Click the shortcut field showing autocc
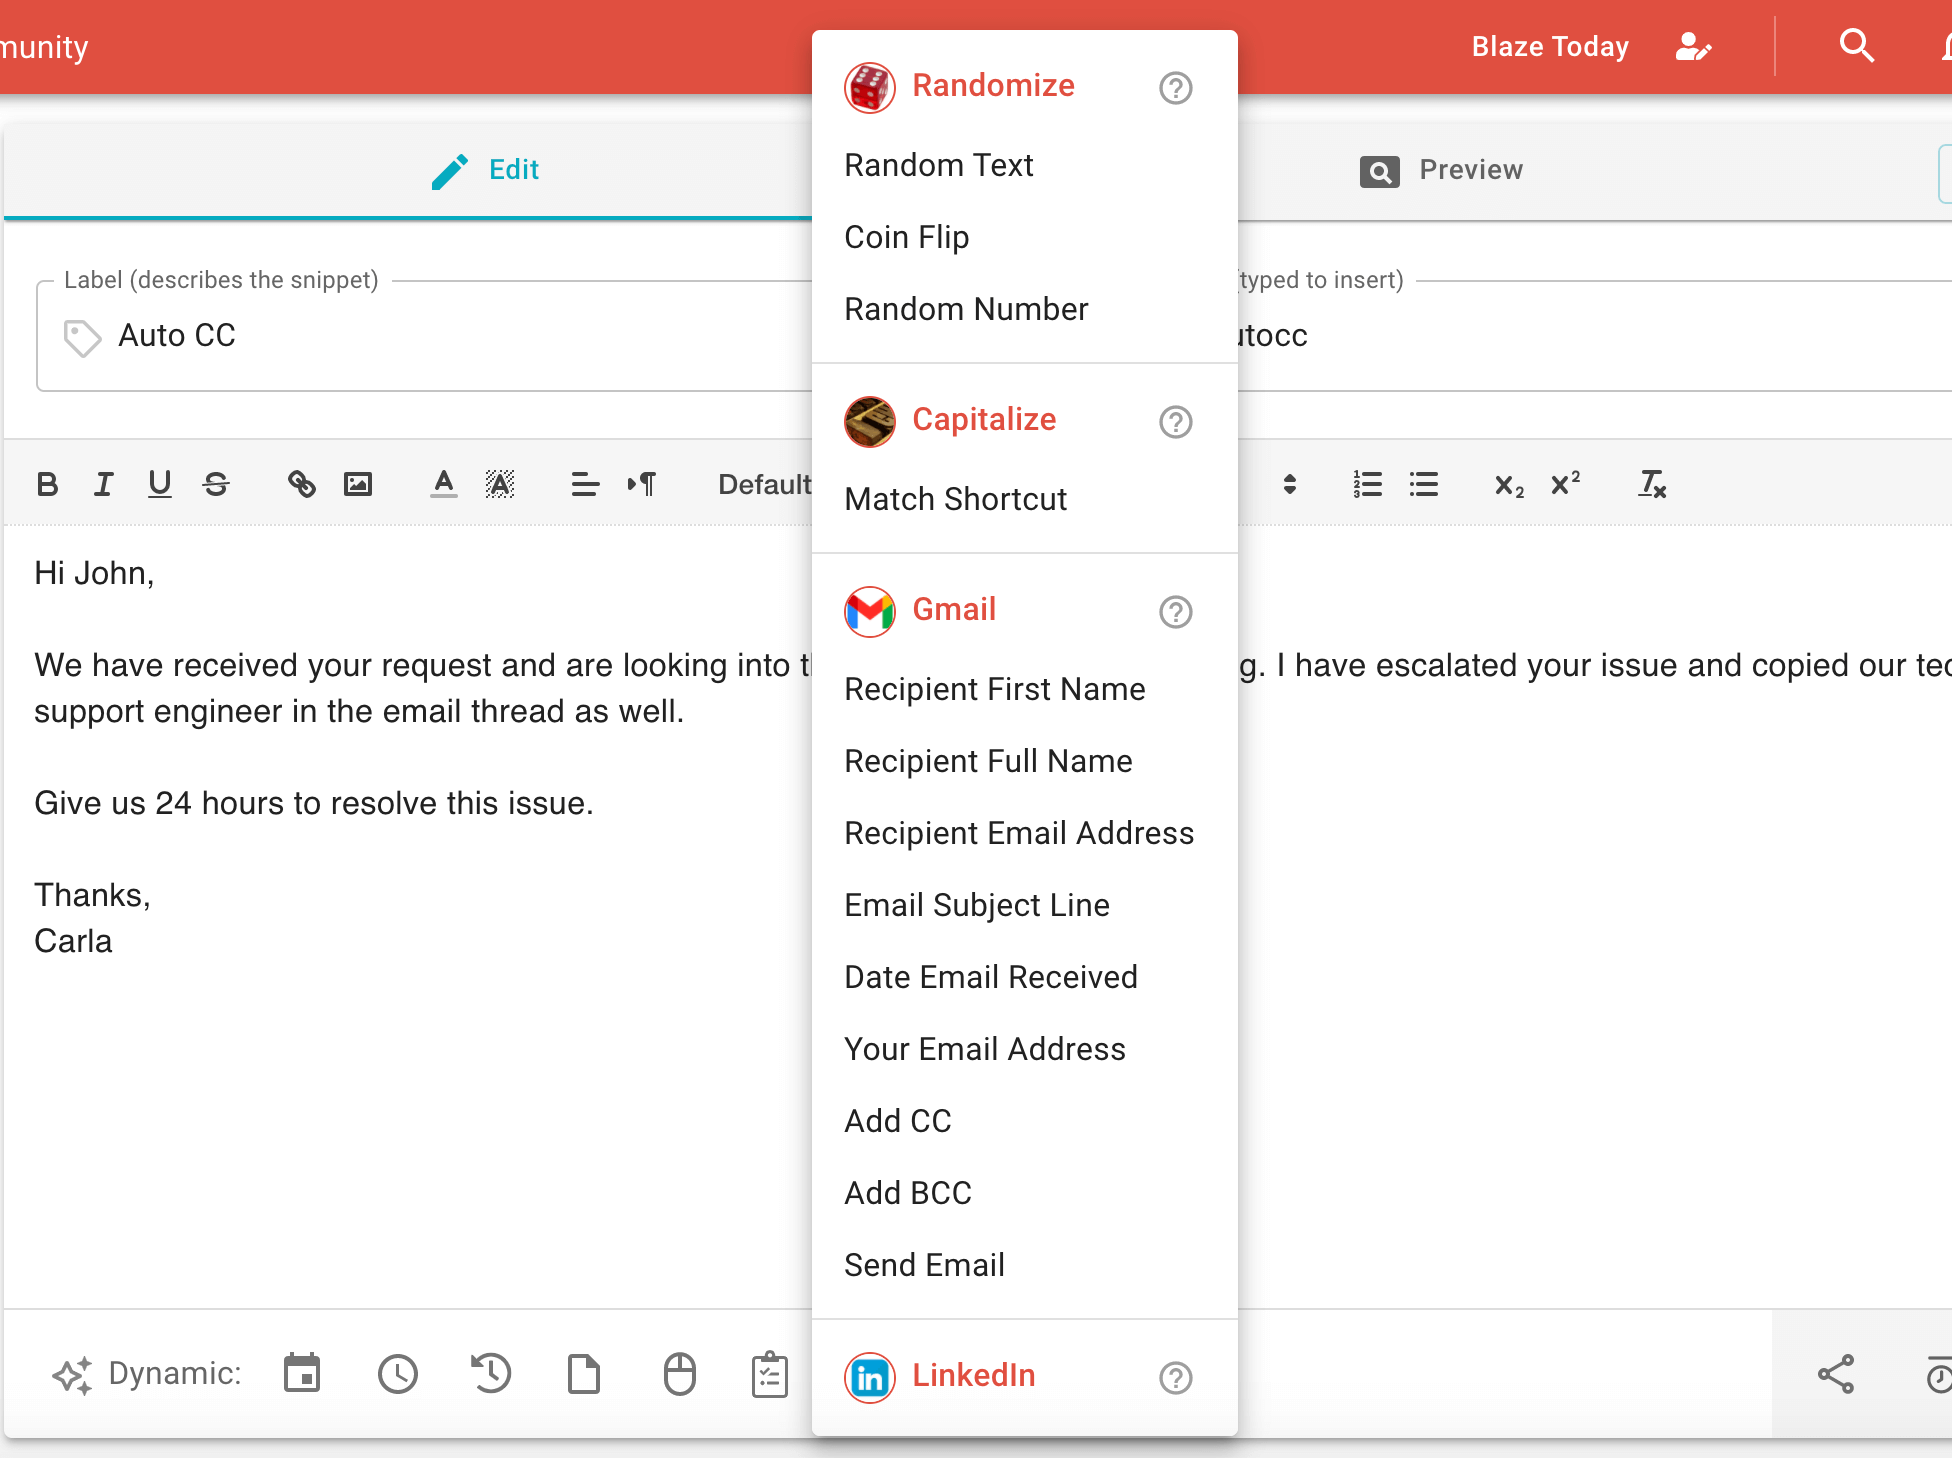1952x1458 pixels. (1594, 336)
